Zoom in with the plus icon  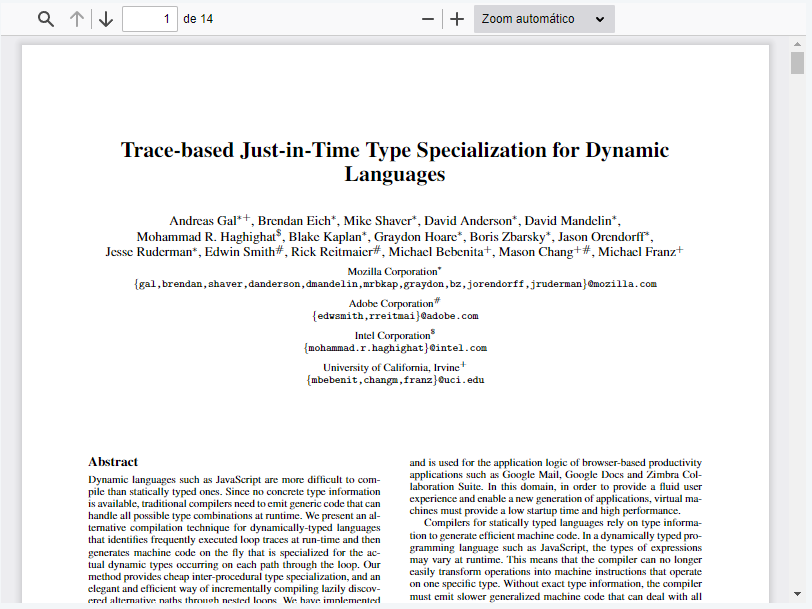click(457, 19)
